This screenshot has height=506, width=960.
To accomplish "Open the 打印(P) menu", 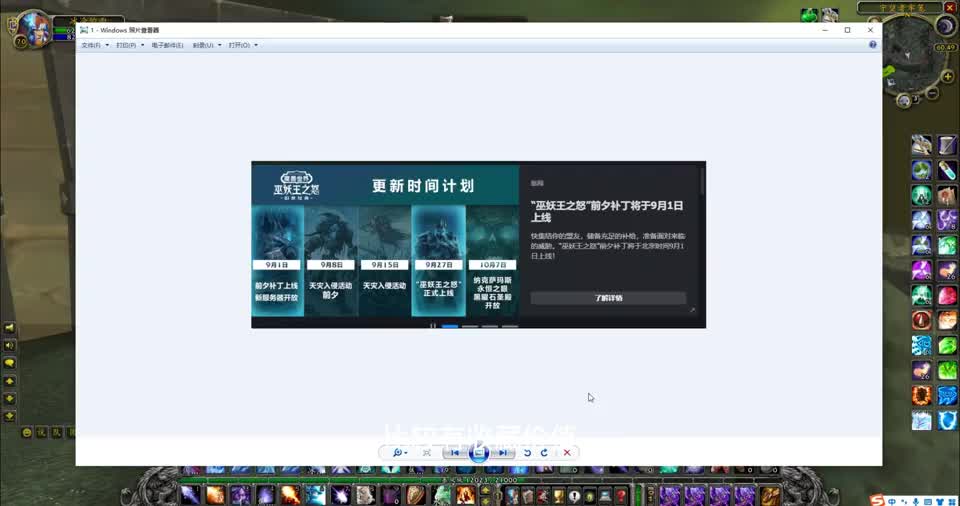I will (126, 45).
